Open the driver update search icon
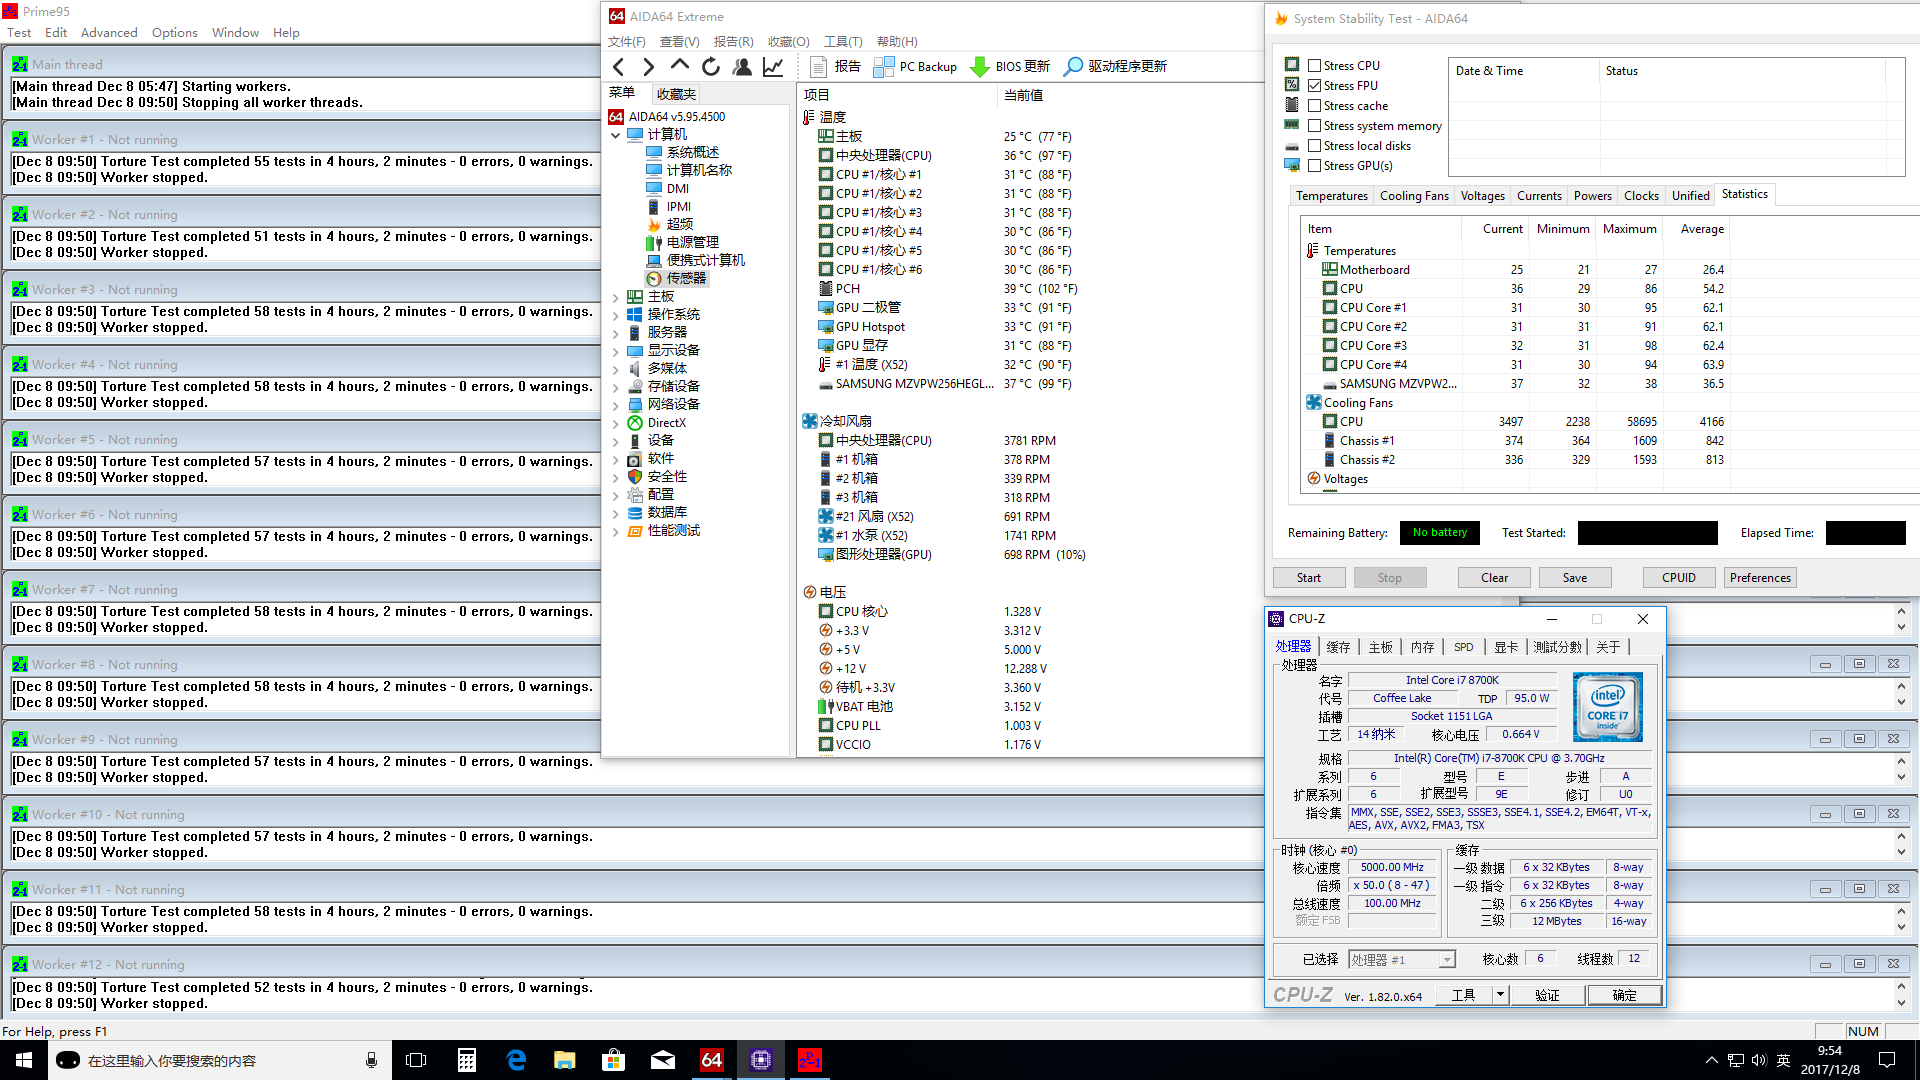This screenshot has height=1080, width=1920. pyautogui.click(x=1073, y=66)
